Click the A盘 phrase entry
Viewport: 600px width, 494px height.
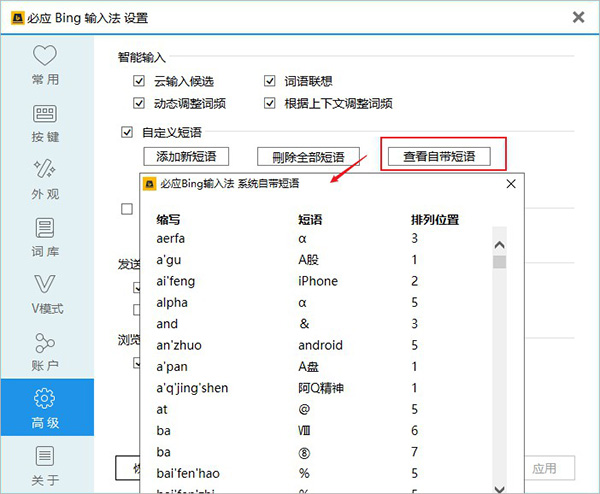(x=308, y=367)
